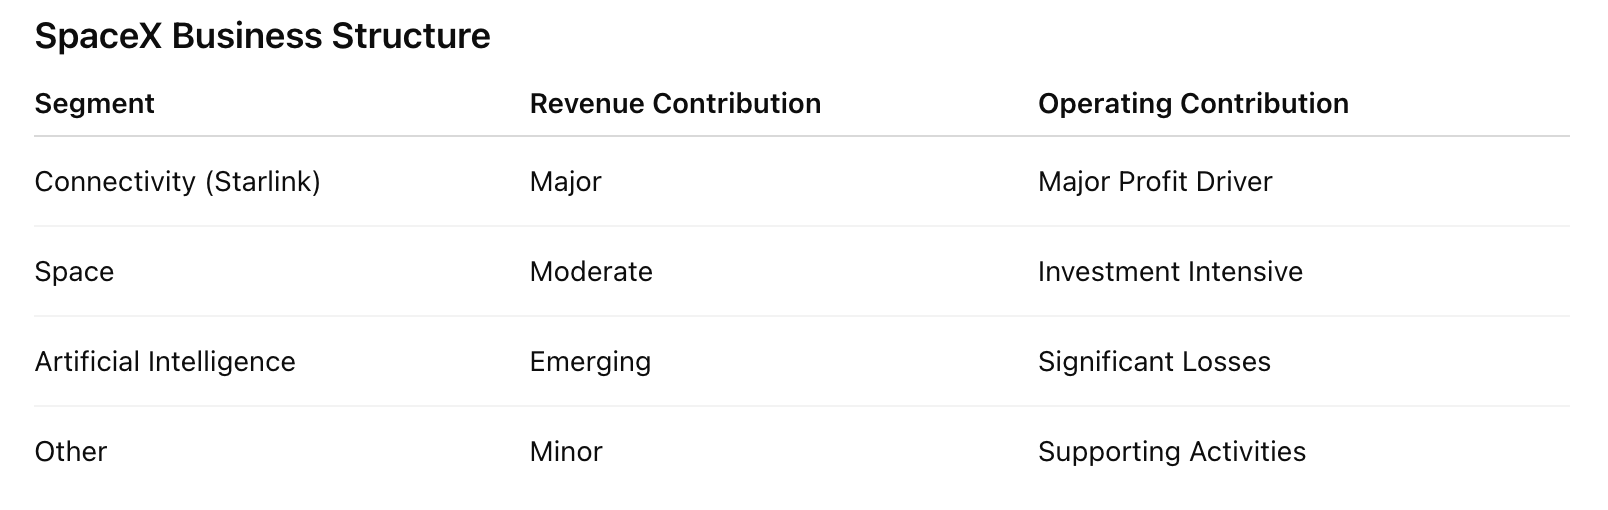Click the Supporting Activities cell
The image size is (1608, 510).
click(1172, 452)
